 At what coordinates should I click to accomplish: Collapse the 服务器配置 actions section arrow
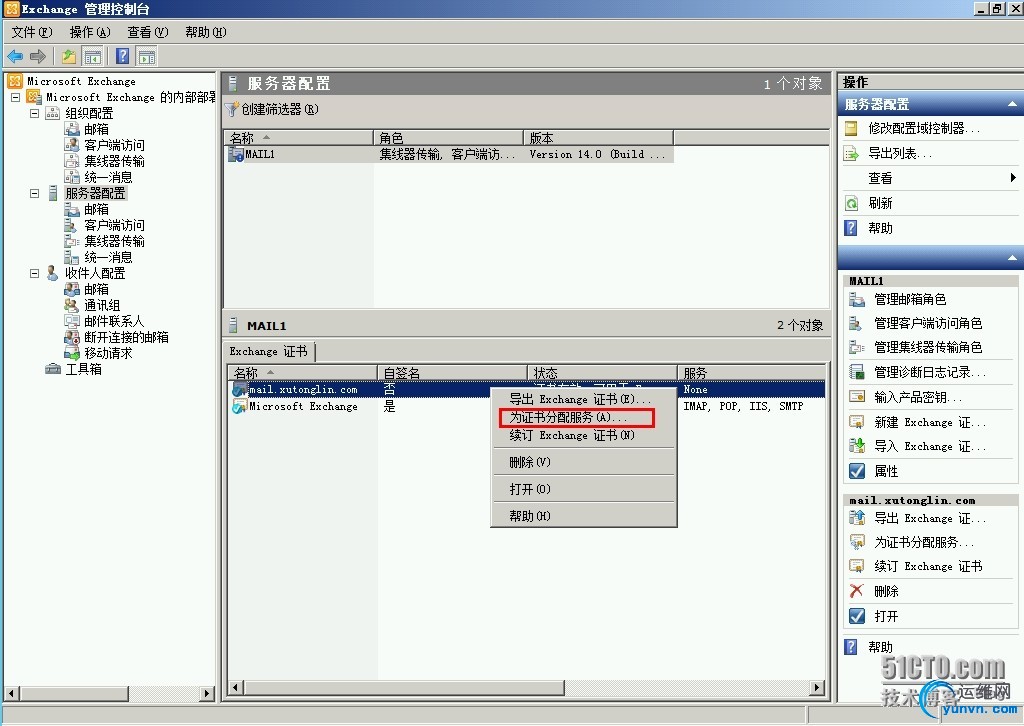click(x=1012, y=104)
